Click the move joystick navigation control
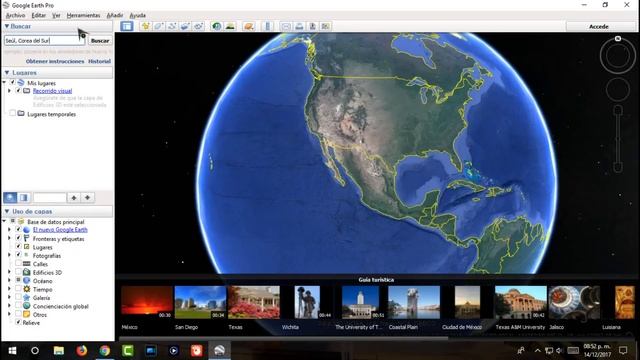The height and width of the screenshot is (360, 640). pos(618,89)
